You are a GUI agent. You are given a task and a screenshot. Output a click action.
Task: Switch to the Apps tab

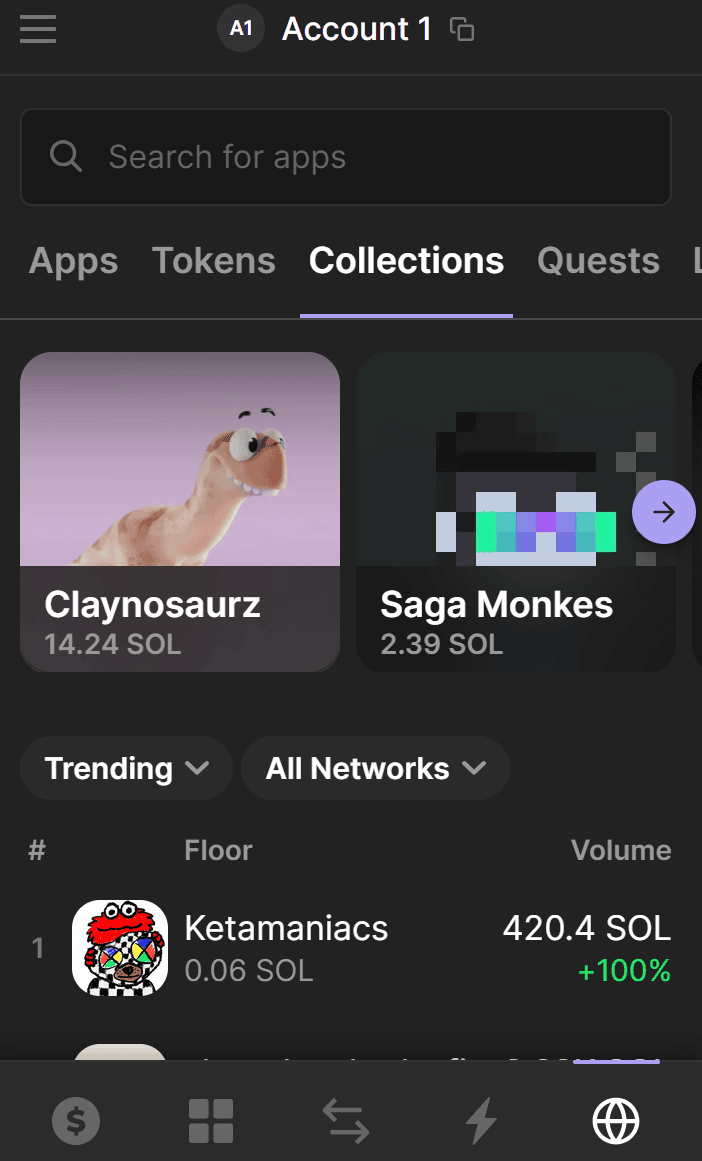(73, 261)
